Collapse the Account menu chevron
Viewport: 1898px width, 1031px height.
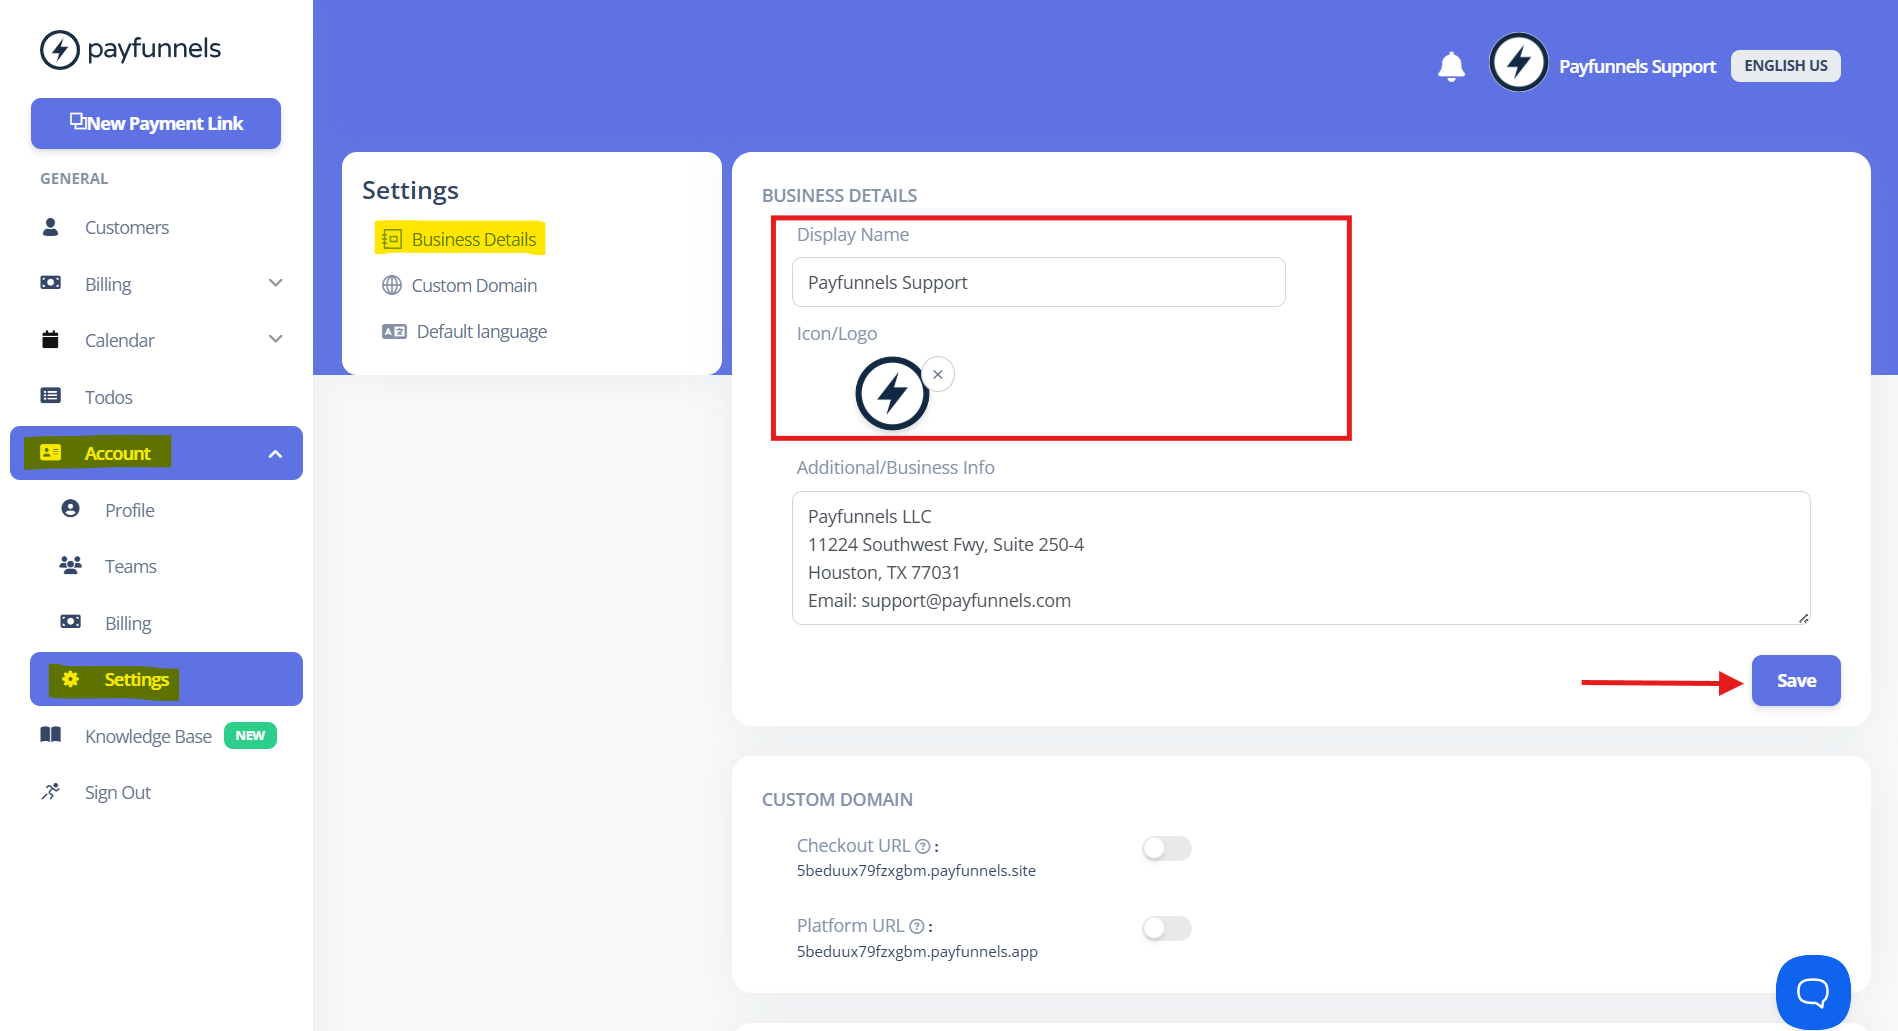pyautogui.click(x=276, y=454)
